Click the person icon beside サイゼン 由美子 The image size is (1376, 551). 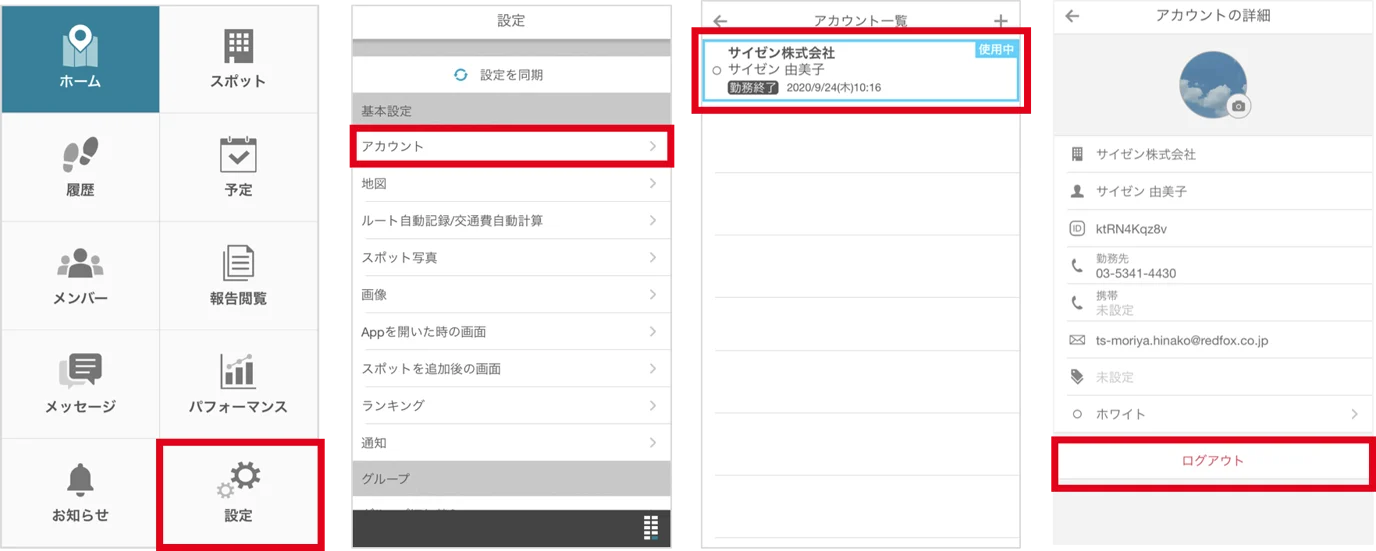tap(1077, 191)
